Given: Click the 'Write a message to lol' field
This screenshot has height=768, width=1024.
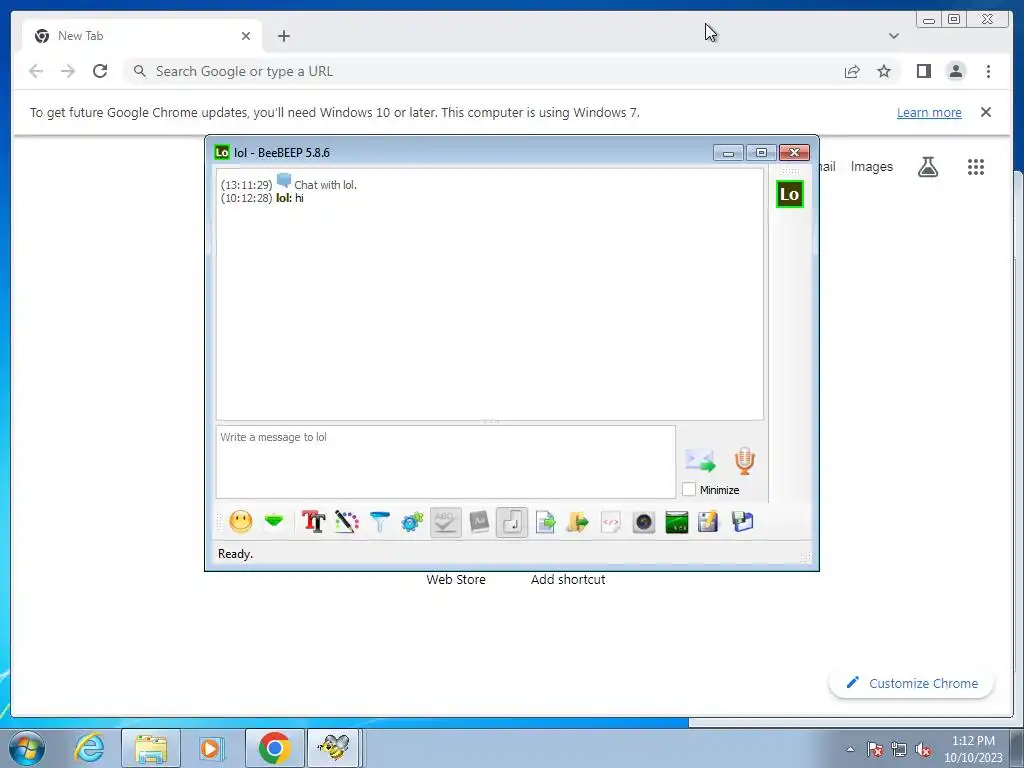Looking at the screenshot, I should (445, 462).
